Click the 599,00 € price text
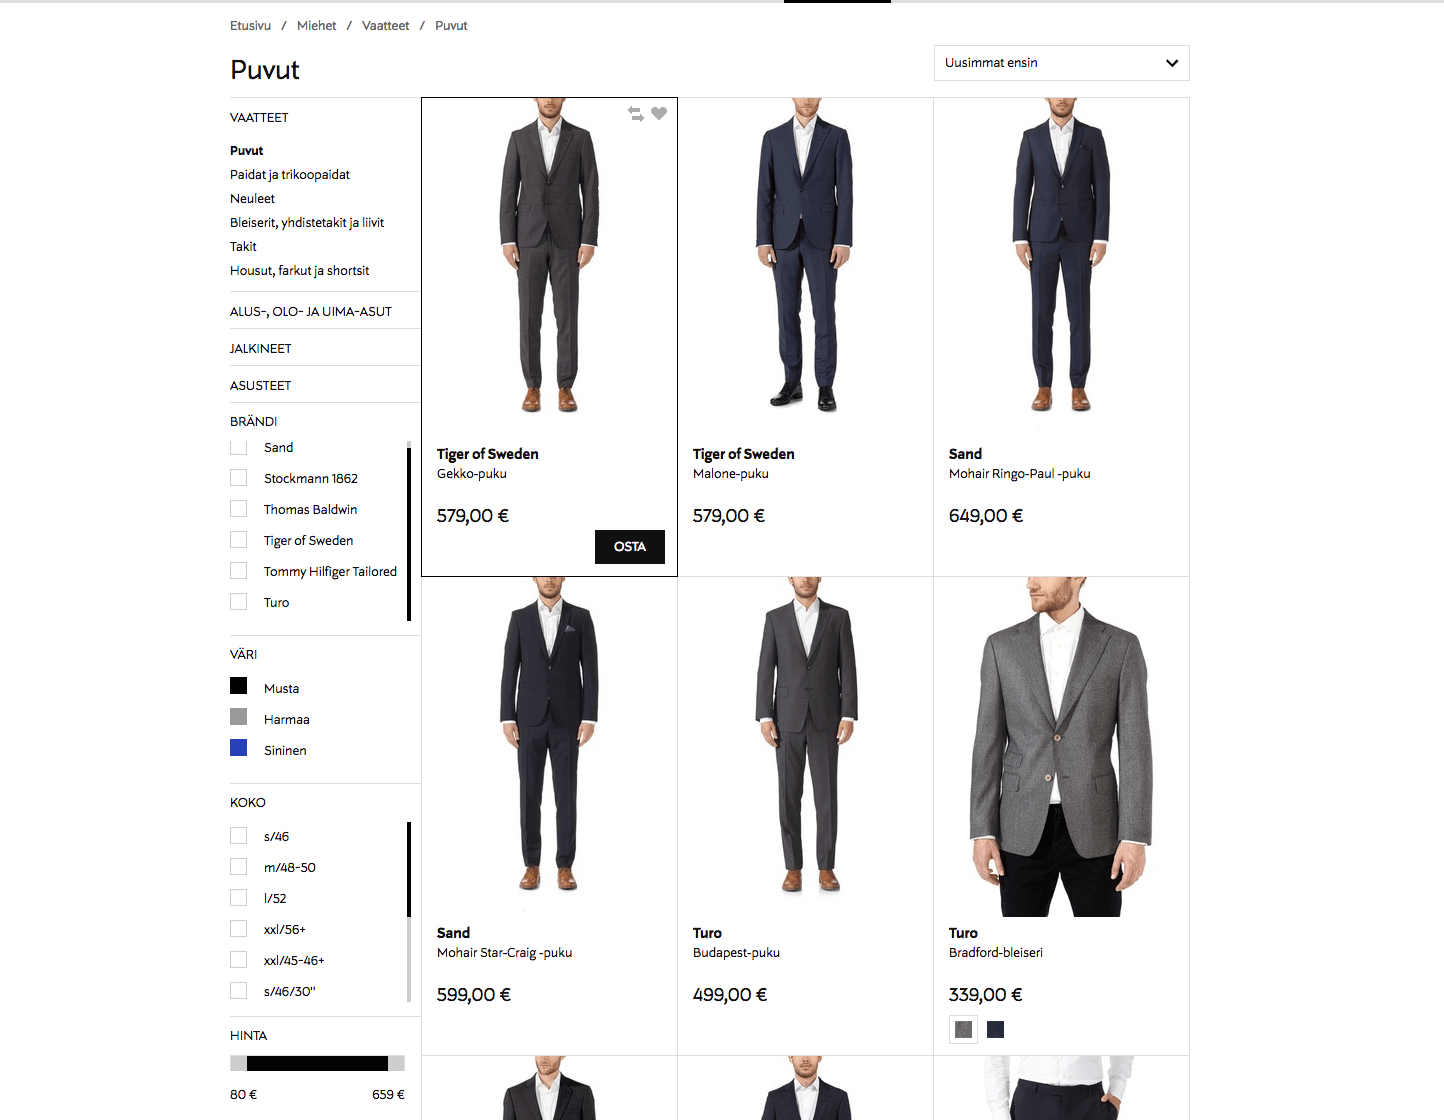Image resolution: width=1444 pixels, height=1120 pixels. (474, 995)
